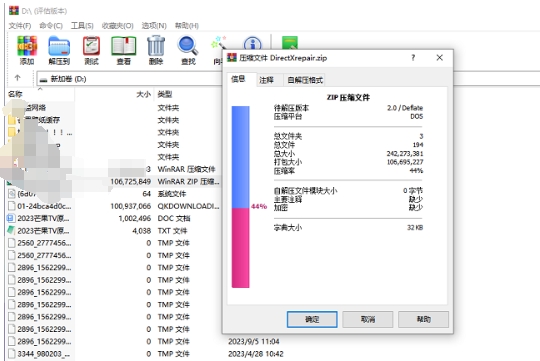Screen dimensions: 540x361
Task: Open the File (文件) menu
Action: [x=20, y=25]
